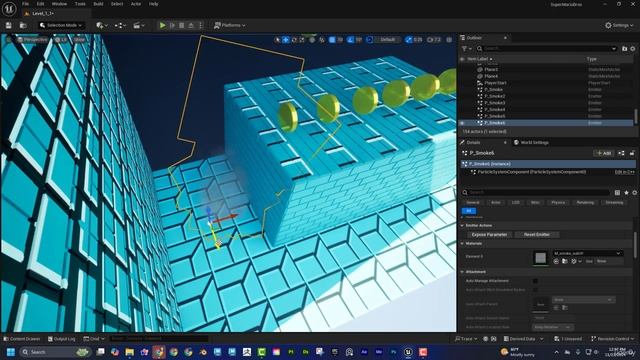Toggle the Auto Manage Attachment checkbox

(535, 281)
